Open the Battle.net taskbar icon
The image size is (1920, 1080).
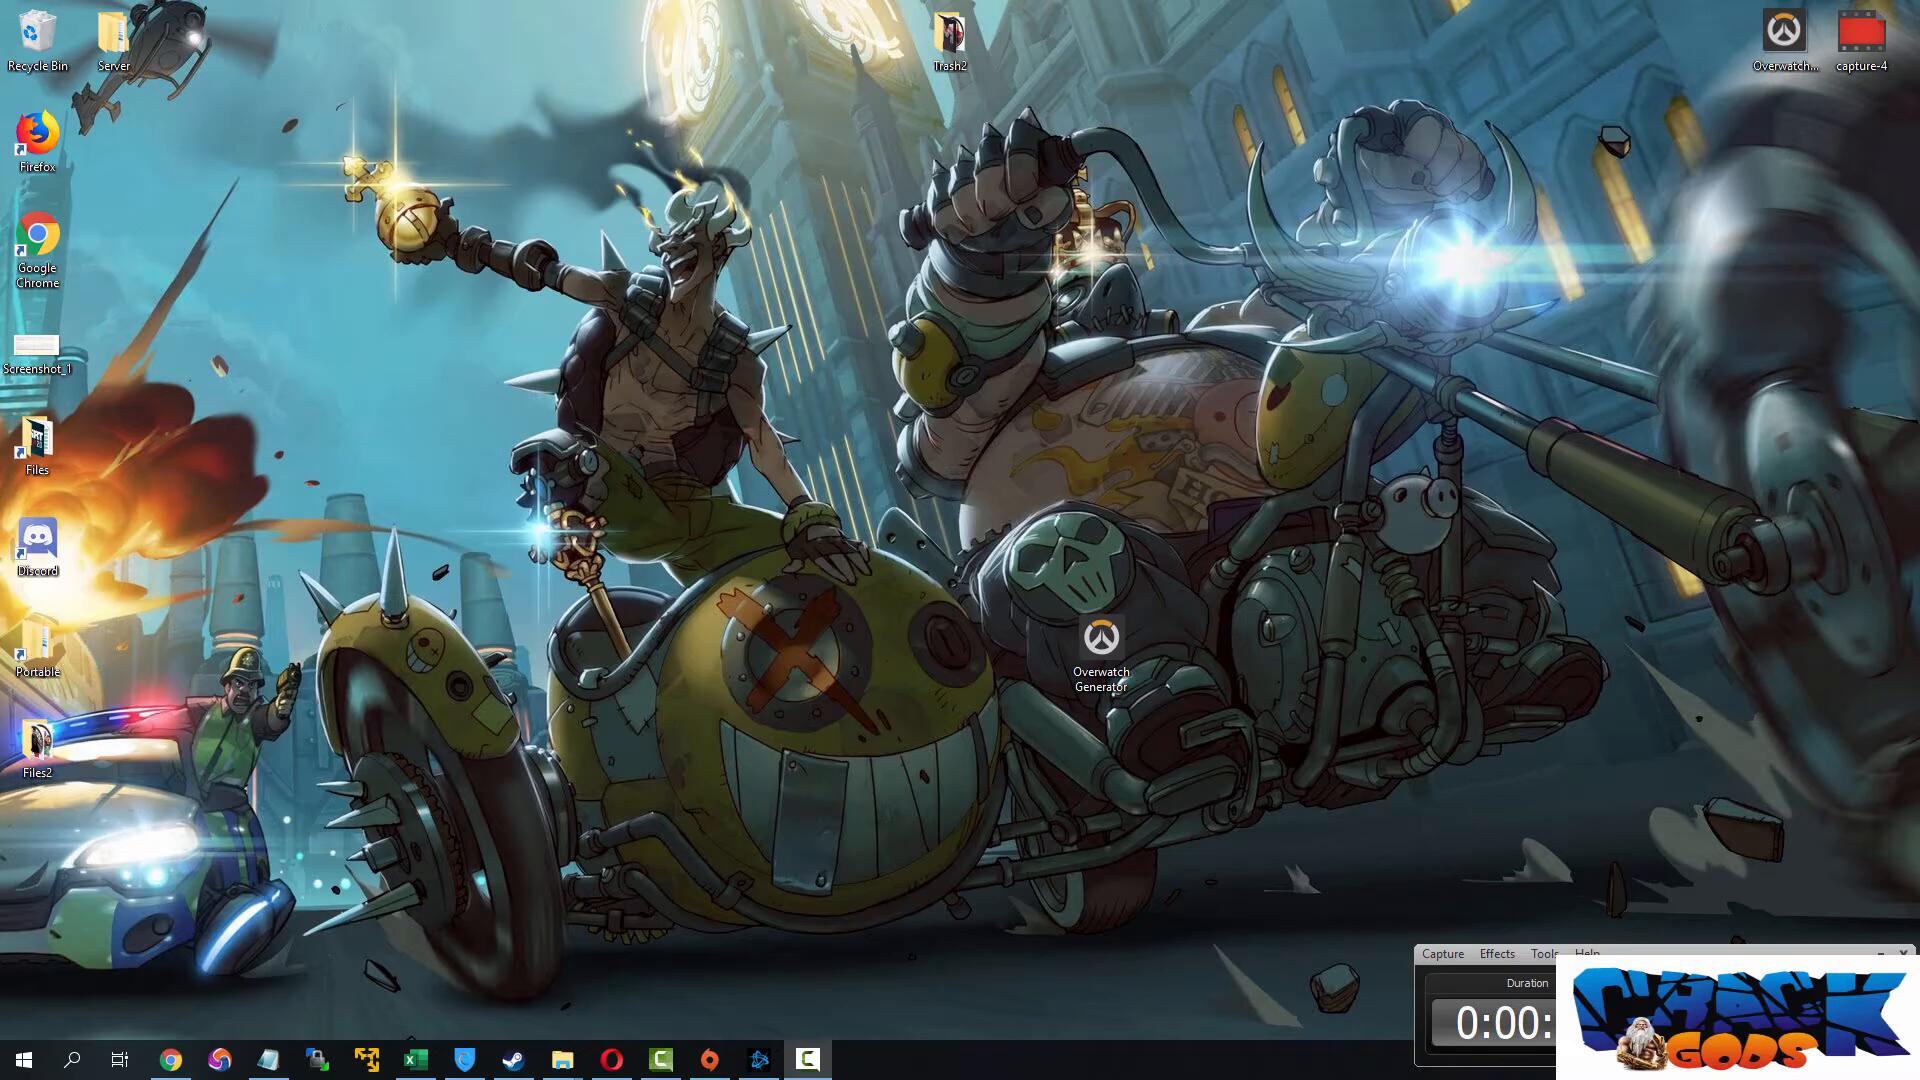(759, 1060)
